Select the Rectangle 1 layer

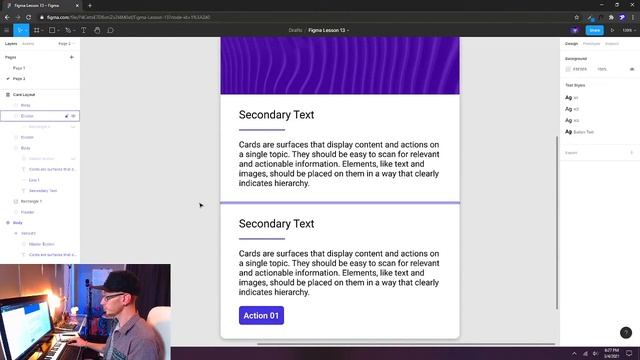[31, 201]
